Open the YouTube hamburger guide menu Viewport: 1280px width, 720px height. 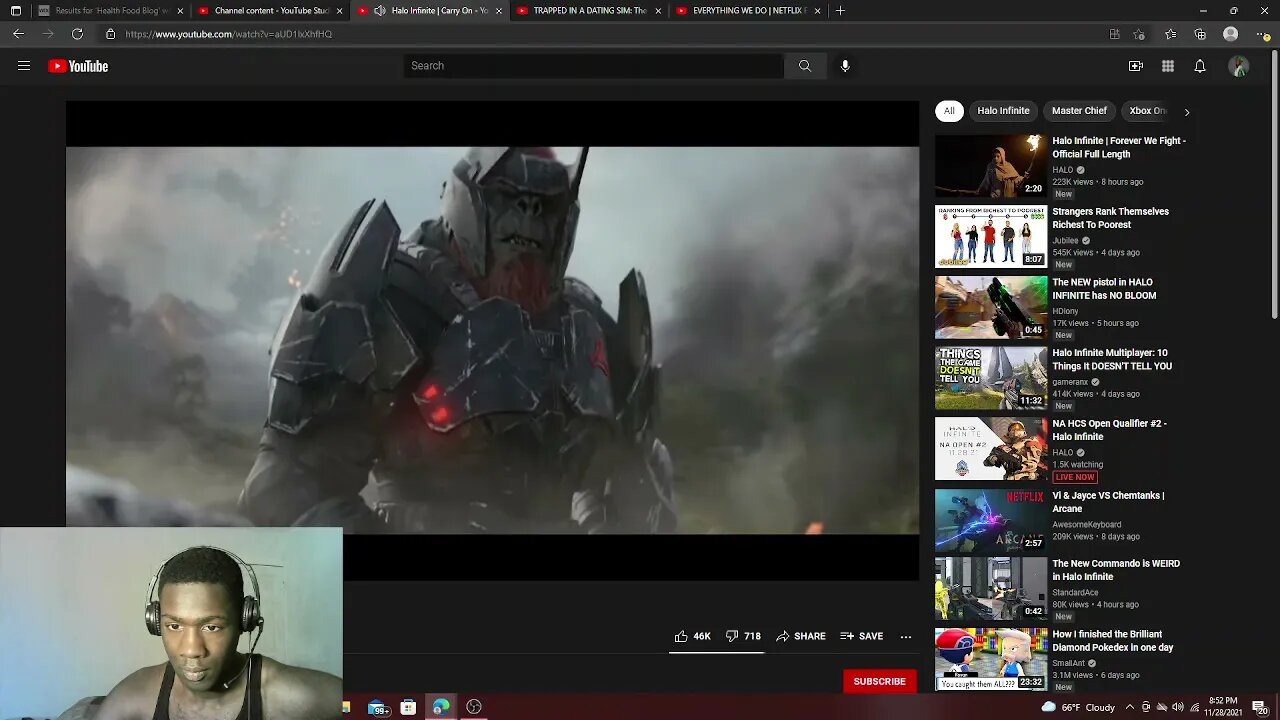(x=24, y=66)
